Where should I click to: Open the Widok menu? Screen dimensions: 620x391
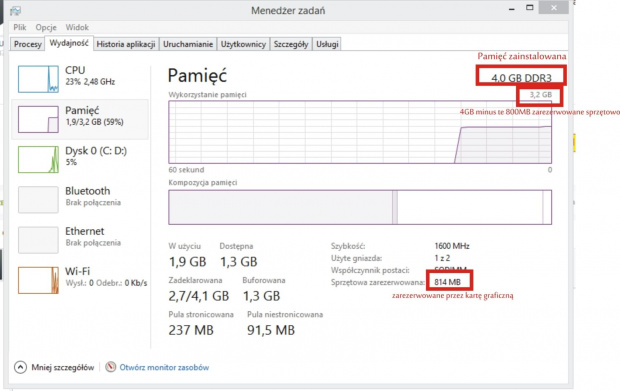click(77, 27)
